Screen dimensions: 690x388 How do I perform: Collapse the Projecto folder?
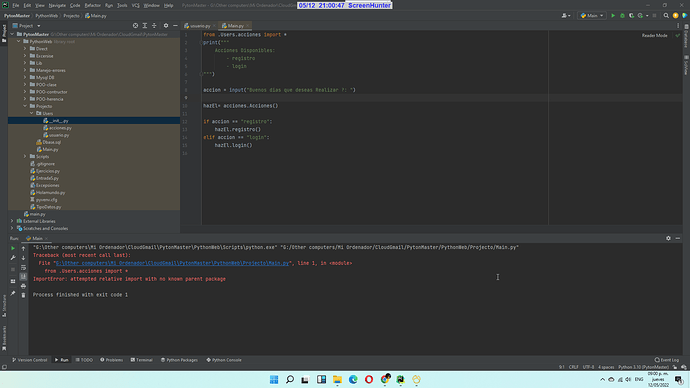pos(25,106)
